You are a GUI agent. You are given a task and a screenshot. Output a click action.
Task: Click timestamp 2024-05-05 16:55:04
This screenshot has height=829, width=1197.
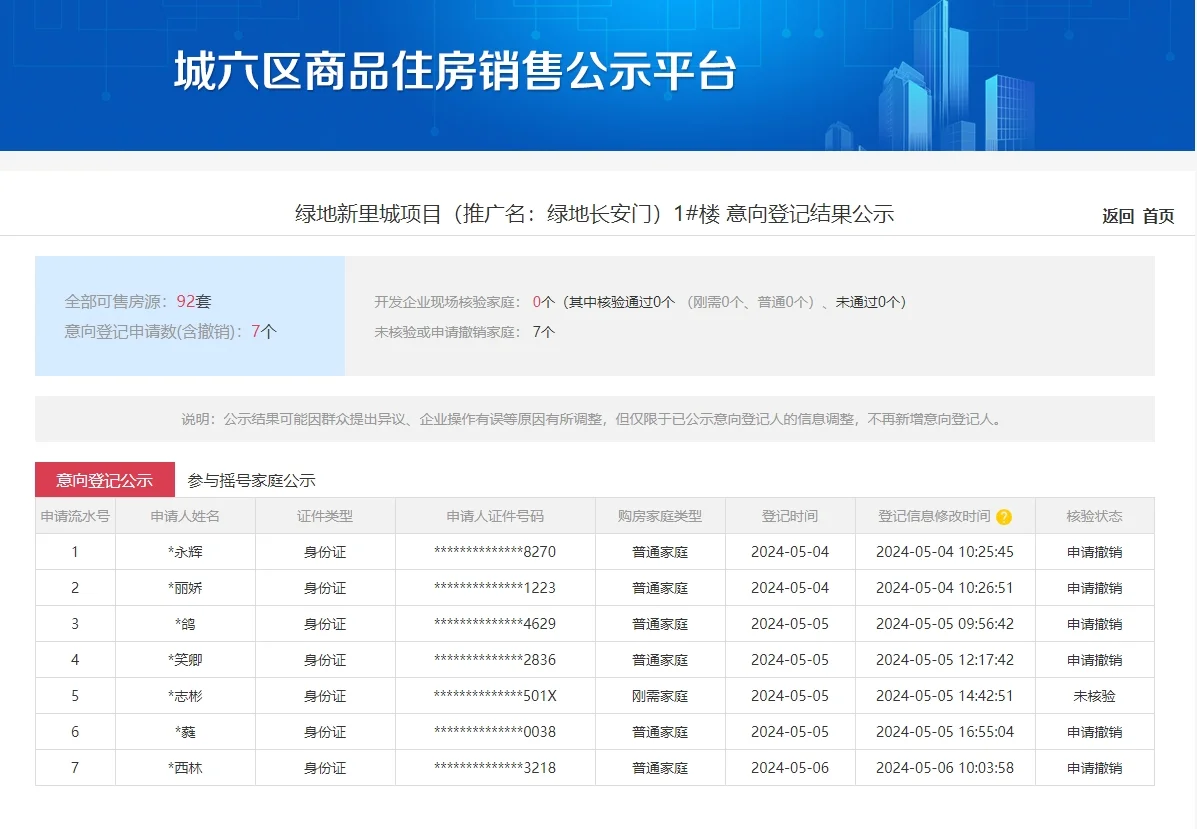[x=944, y=731]
